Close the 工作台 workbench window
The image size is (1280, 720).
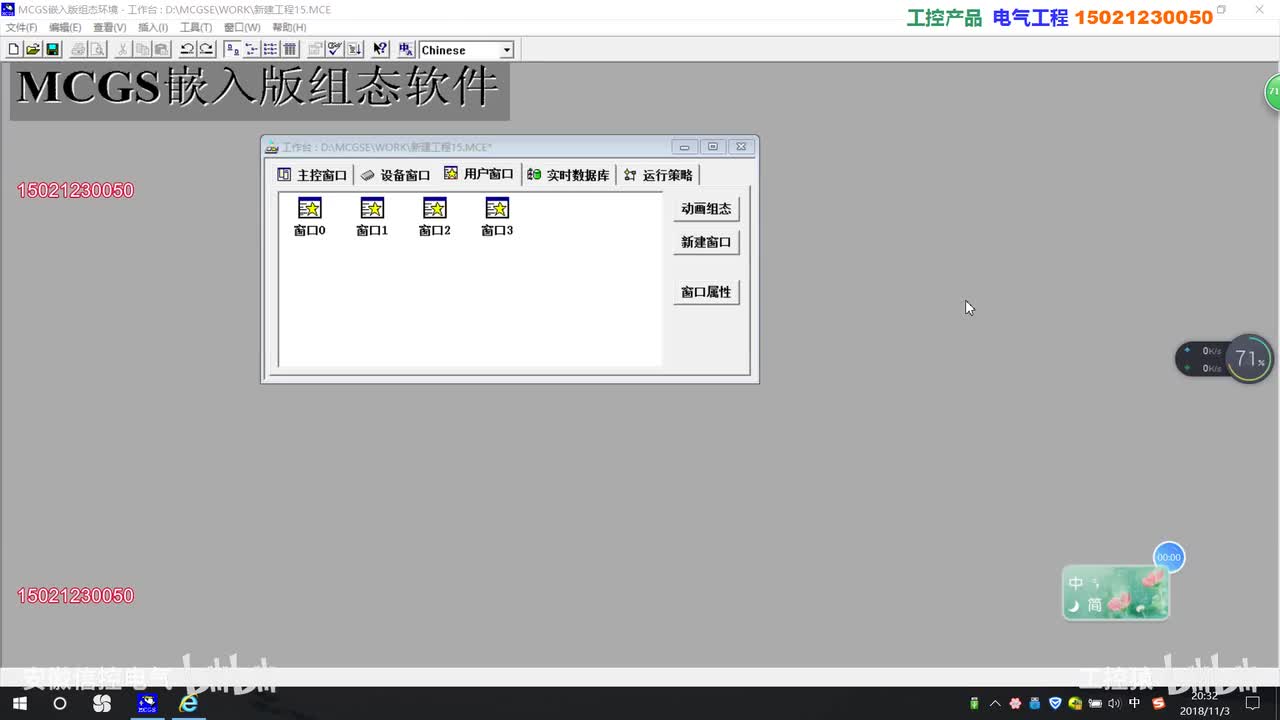pyautogui.click(x=741, y=146)
